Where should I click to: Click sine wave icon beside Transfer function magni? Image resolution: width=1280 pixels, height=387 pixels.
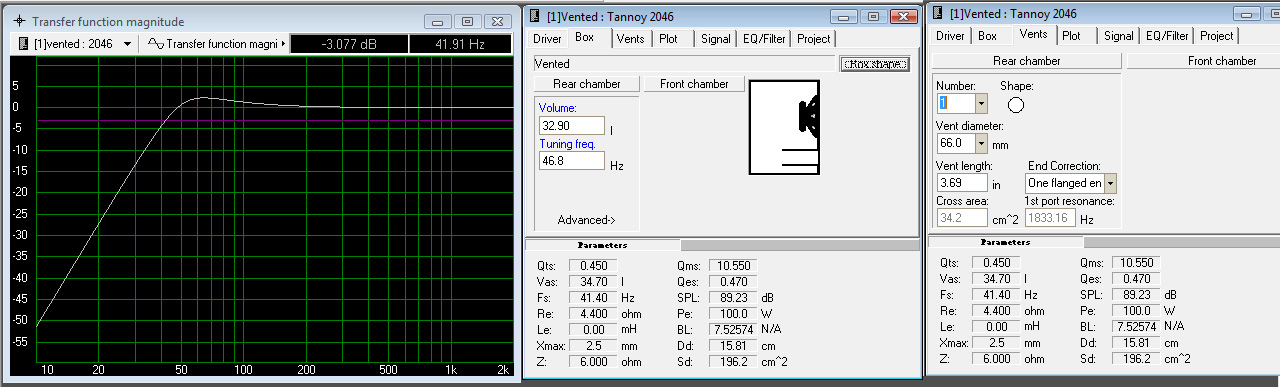pyautogui.click(x=155, y=44)
